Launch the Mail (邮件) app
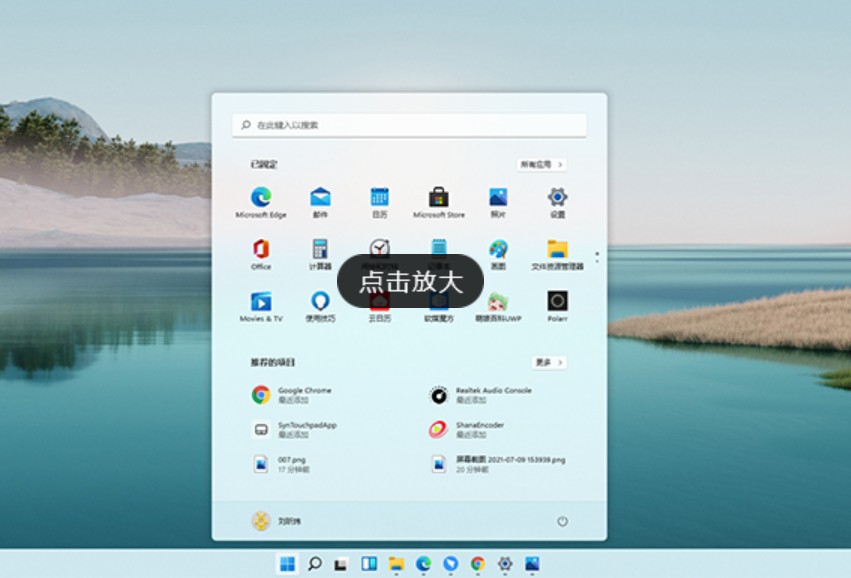Image resolution: width=851 pixels, height=578 pixels. pyautogui.click(x=320, y=198)
